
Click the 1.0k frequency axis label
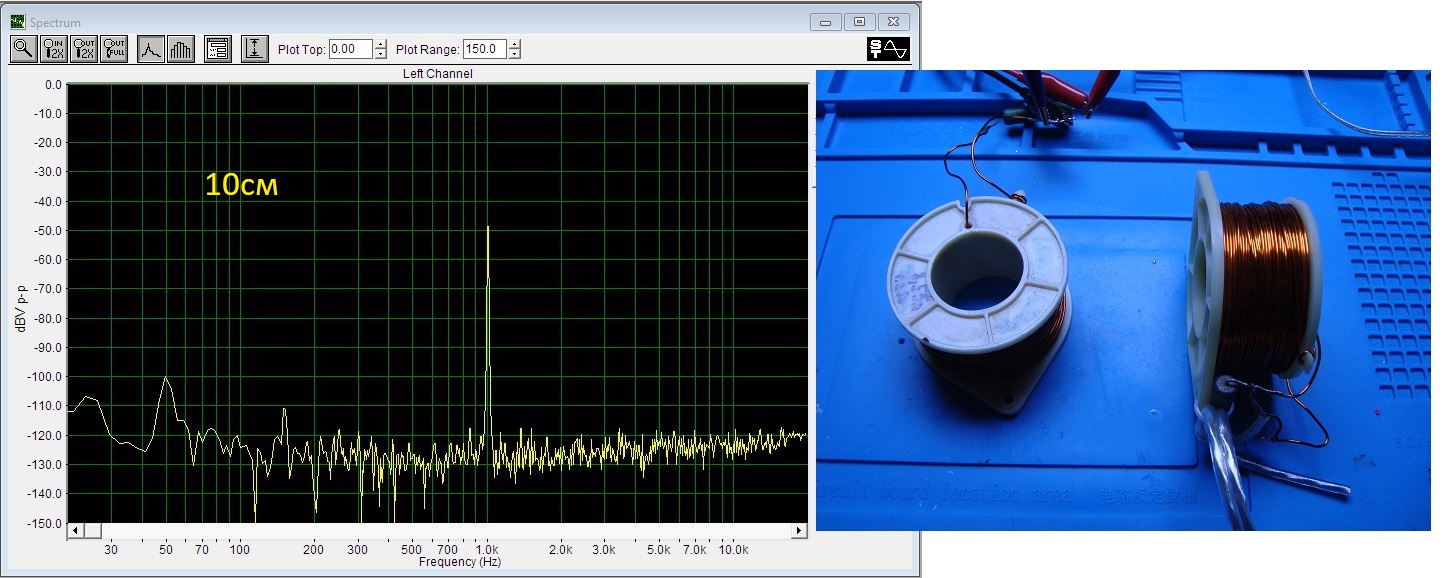click(487, 550)
